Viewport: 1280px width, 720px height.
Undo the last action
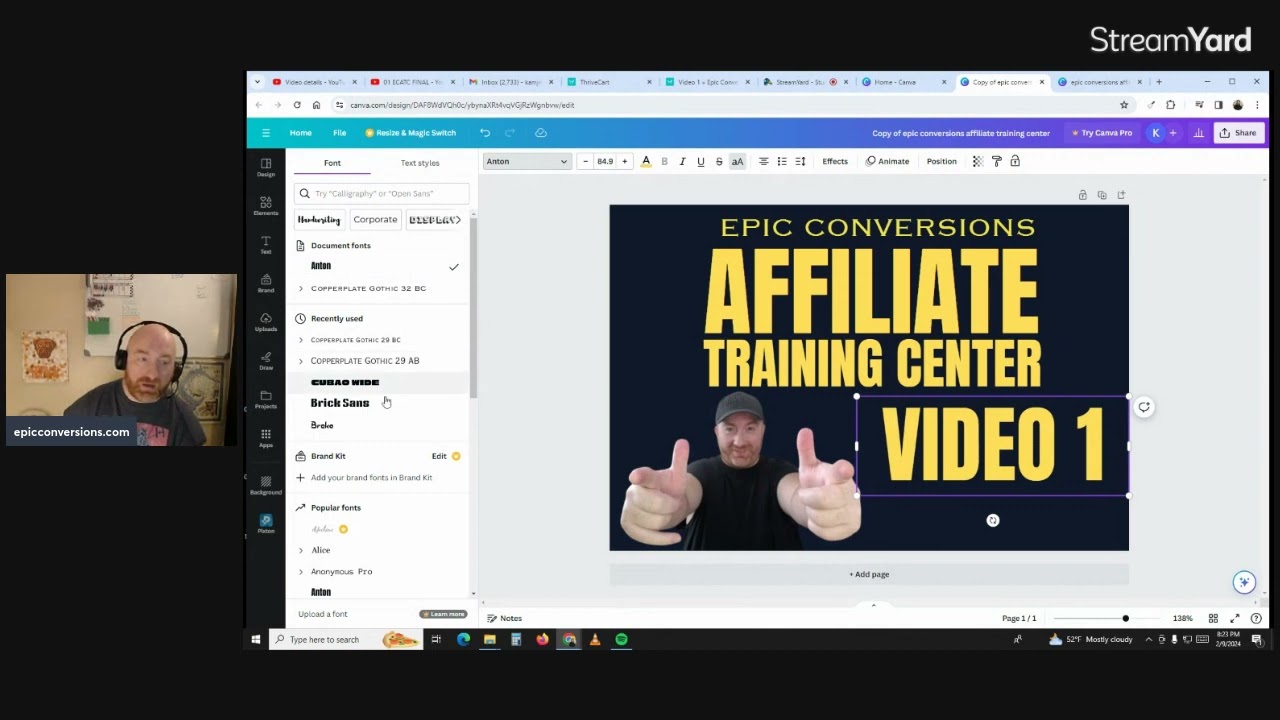click(x=485, y=133)
